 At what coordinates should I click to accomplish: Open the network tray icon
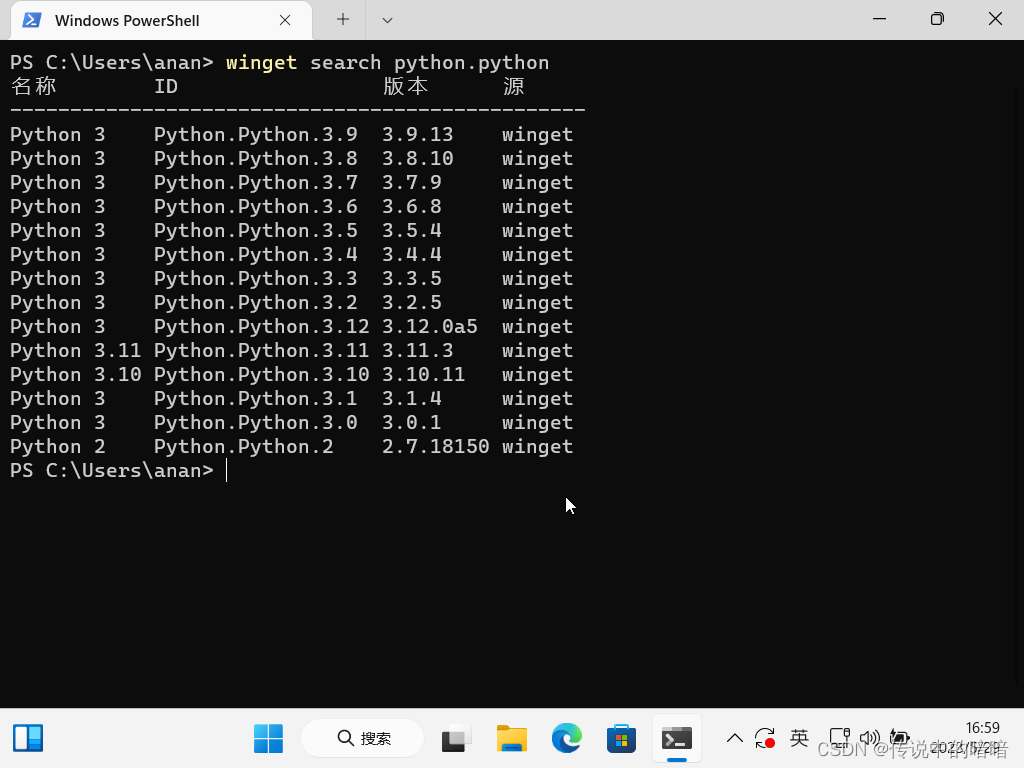point(840,739)
